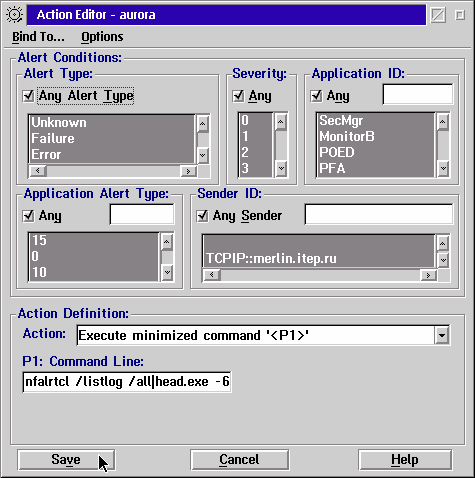The width and height of the screenshot is (475, 478).
Task: Toggle the Any Sender checkbox
Action: (x=202, y=216)
